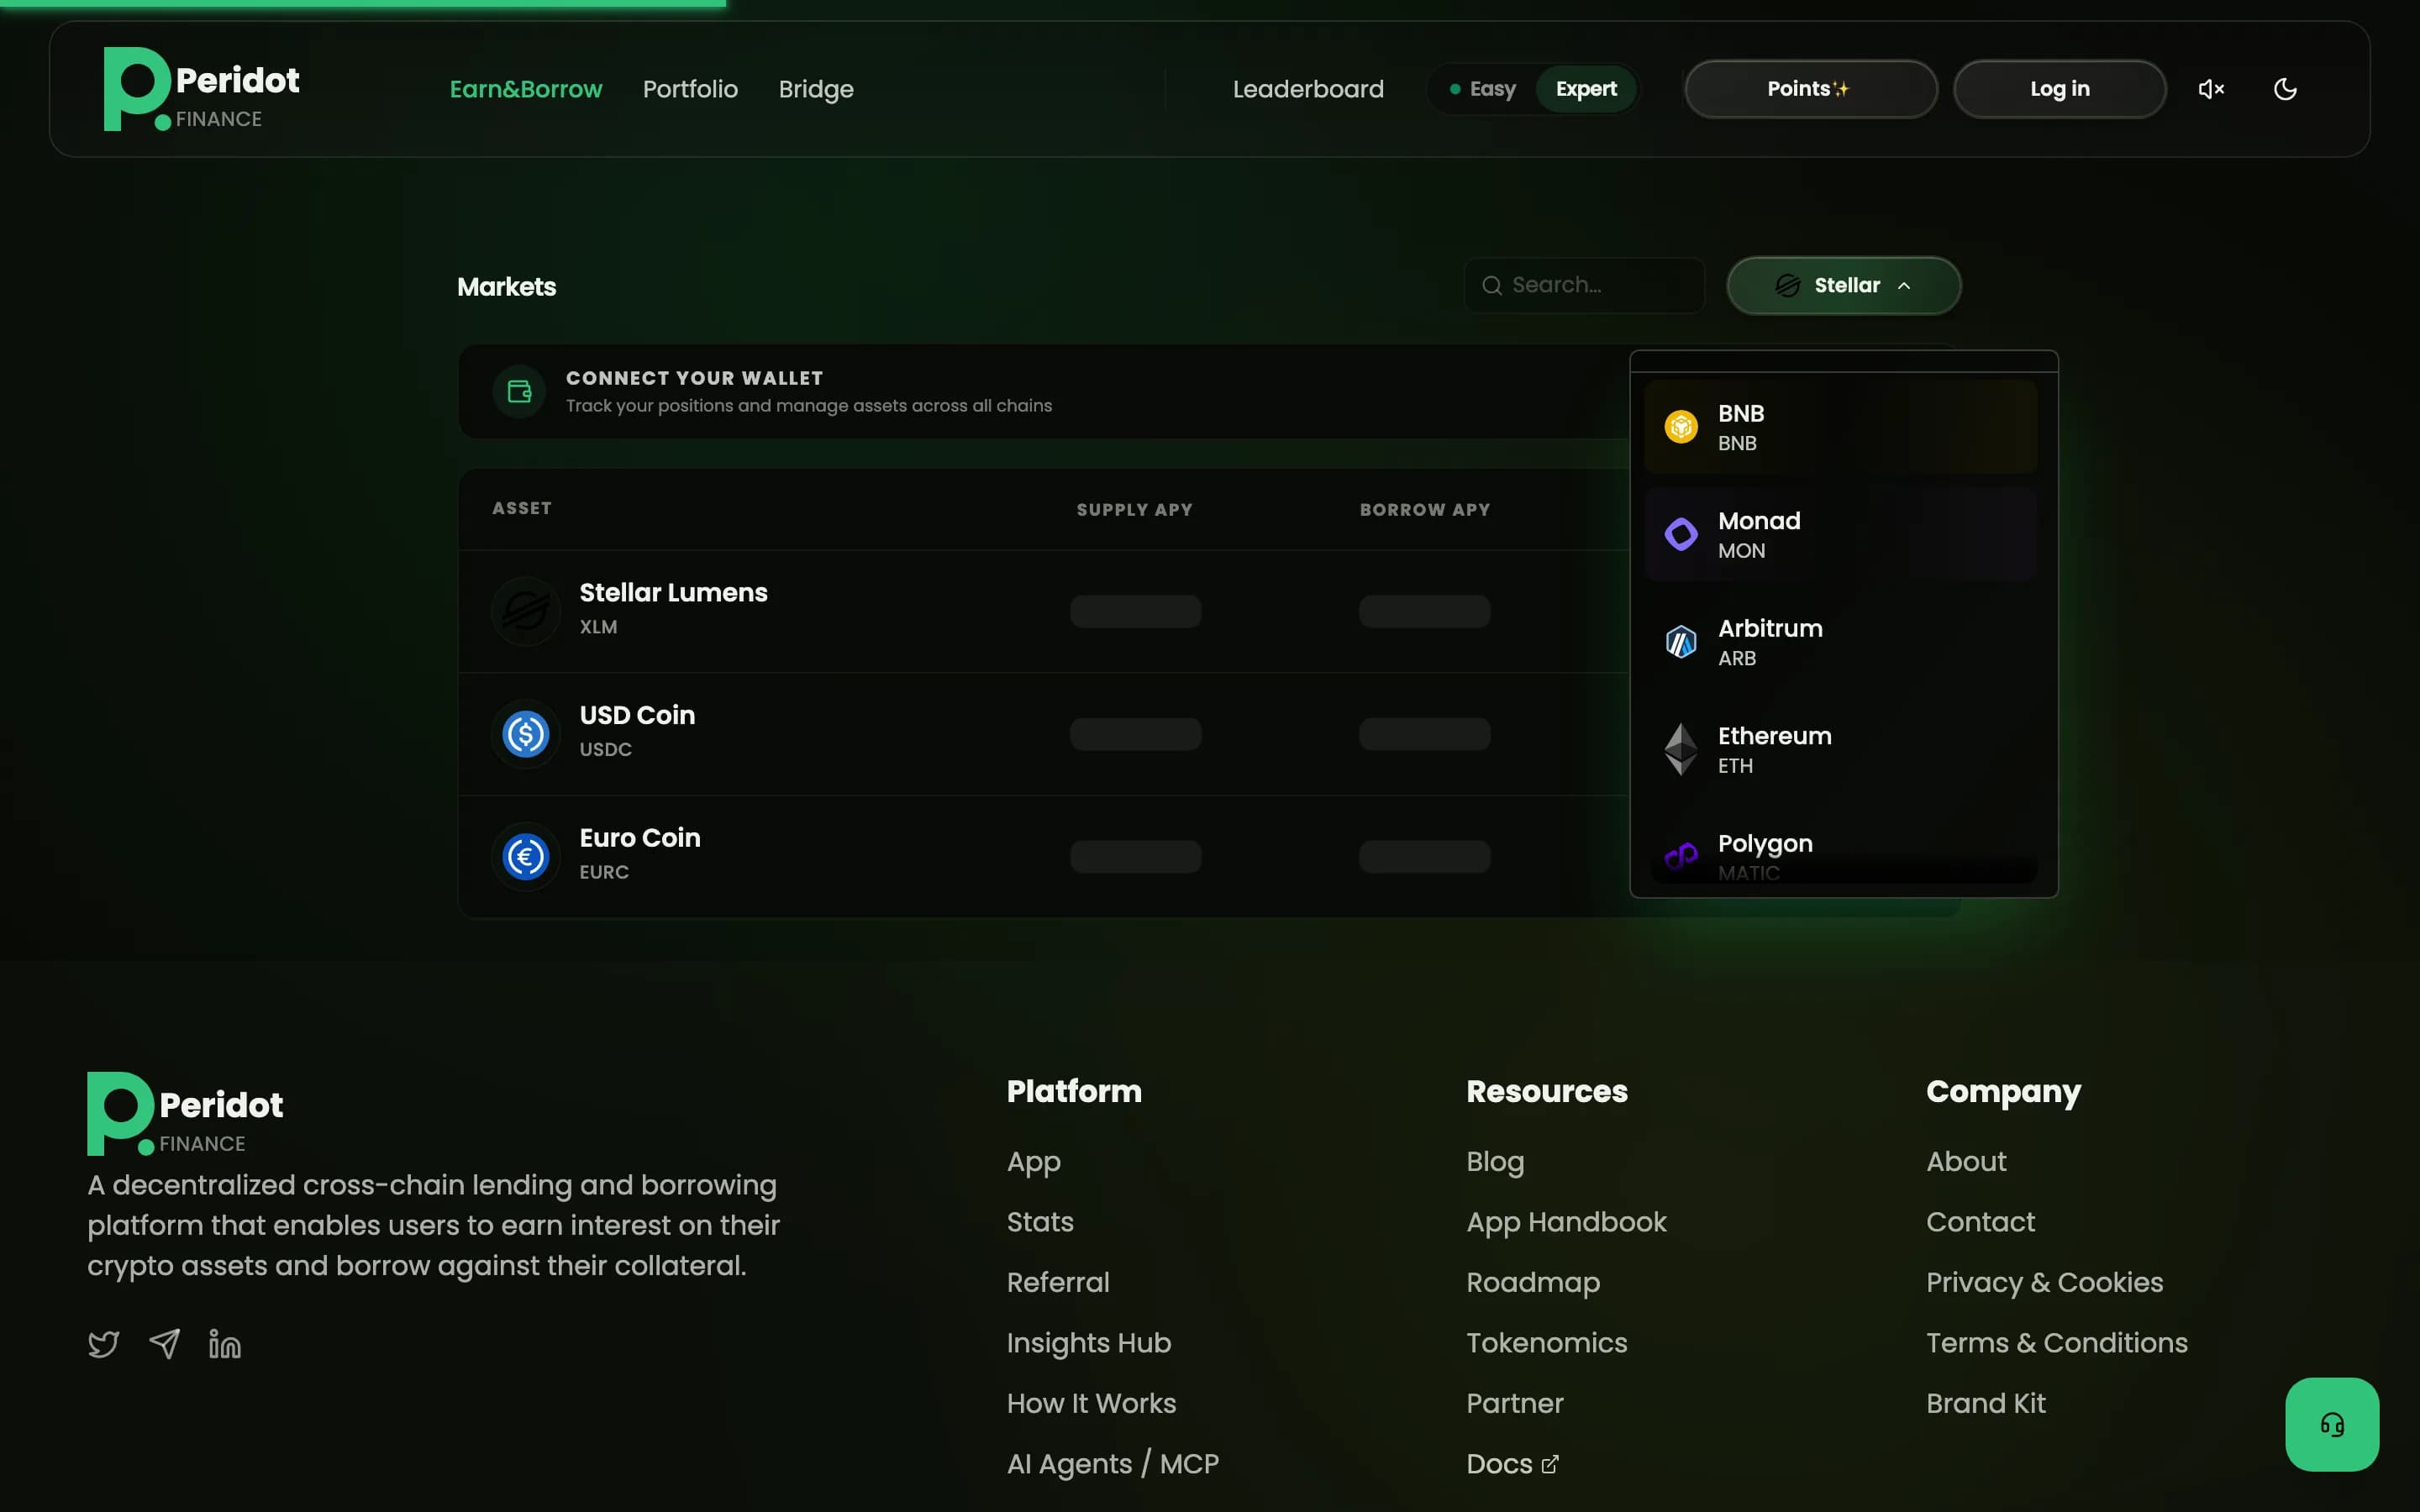Open the App Handbook link
The image size is (2420, 1512).
click(1566, 1222)
